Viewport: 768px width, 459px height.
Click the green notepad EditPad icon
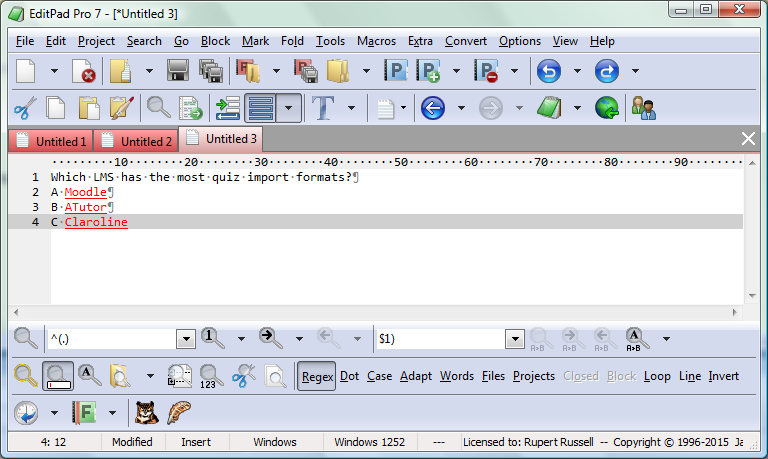(x=549, y=108)
